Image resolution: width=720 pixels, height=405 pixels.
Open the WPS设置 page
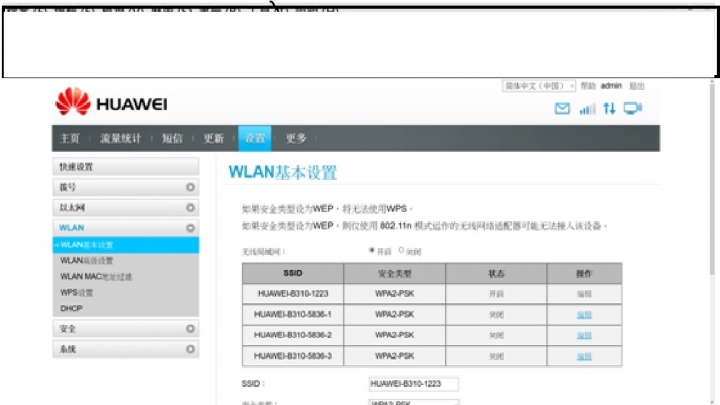(77, 292)
